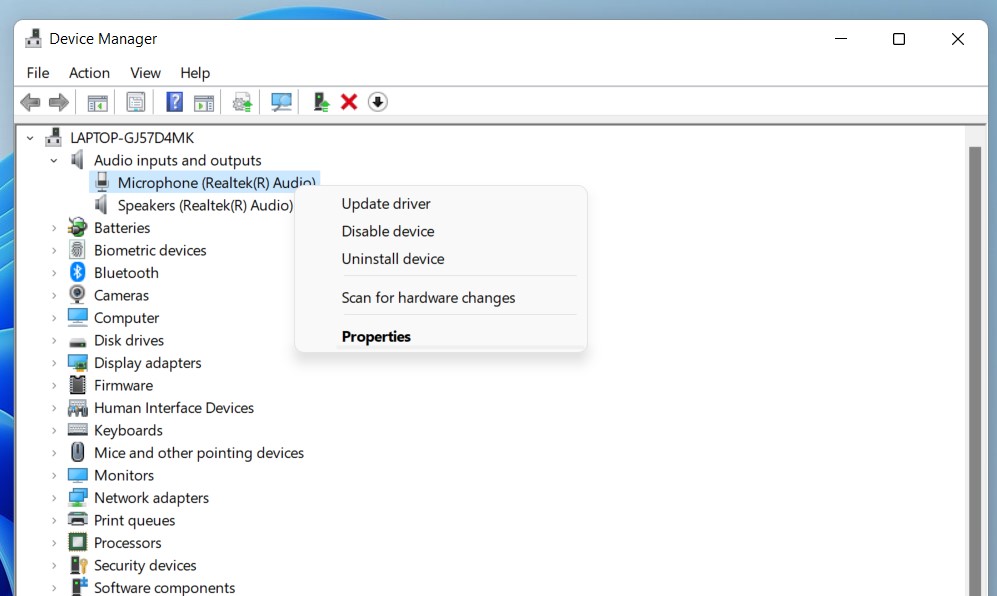997x596 pixels.
Task: Expand the Bluetooth category
Action: tap(54, 273)
